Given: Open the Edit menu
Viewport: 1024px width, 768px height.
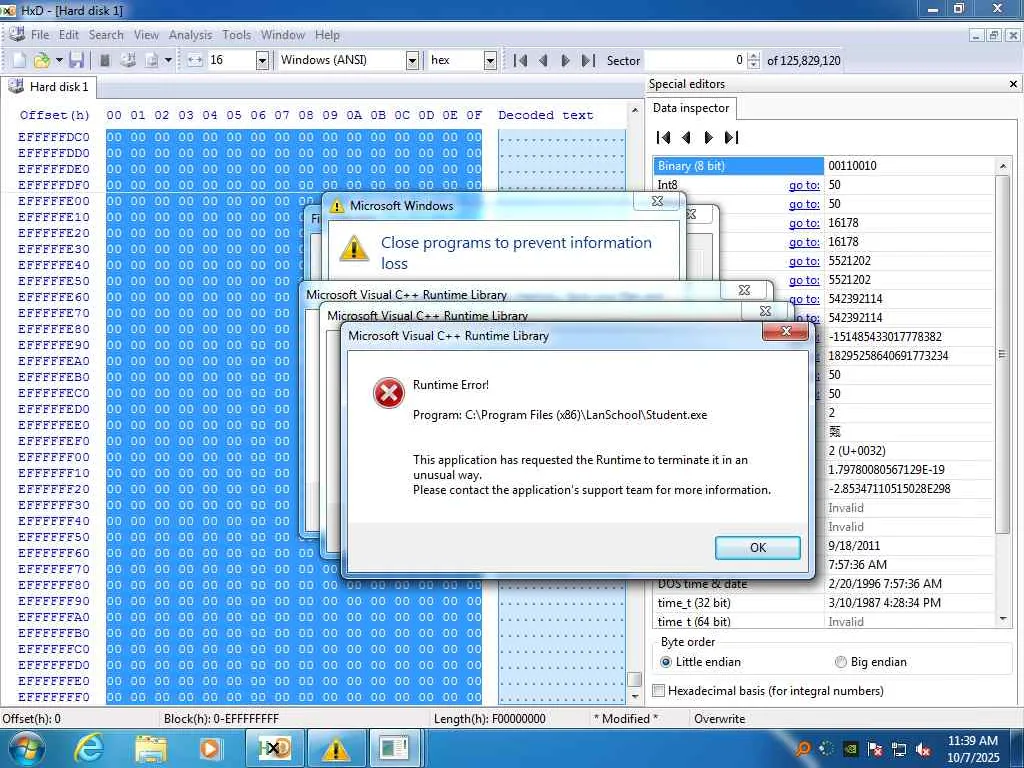Looking at the screenshot, I should 69,35.
